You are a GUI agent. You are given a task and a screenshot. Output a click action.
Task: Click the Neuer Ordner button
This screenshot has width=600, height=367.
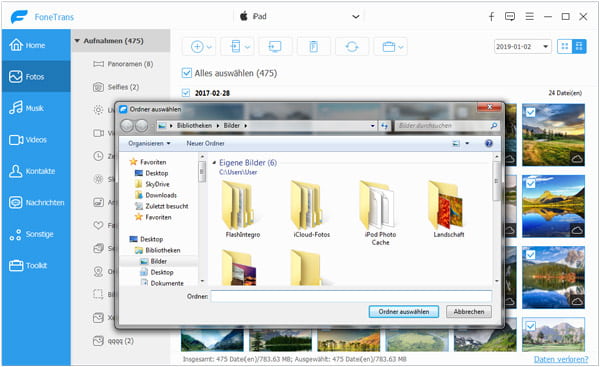click(x=205, y=144)
